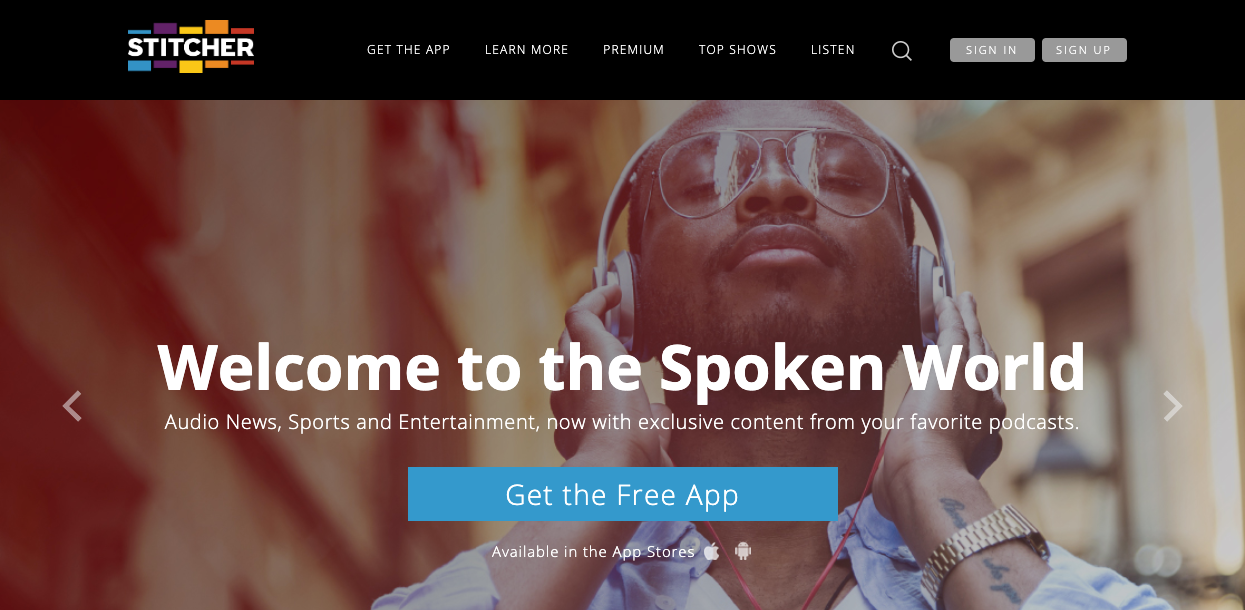1245x610 pixels.
Task: Click the Audio News, Sports and Entertainment tagline
Action: 622,422
